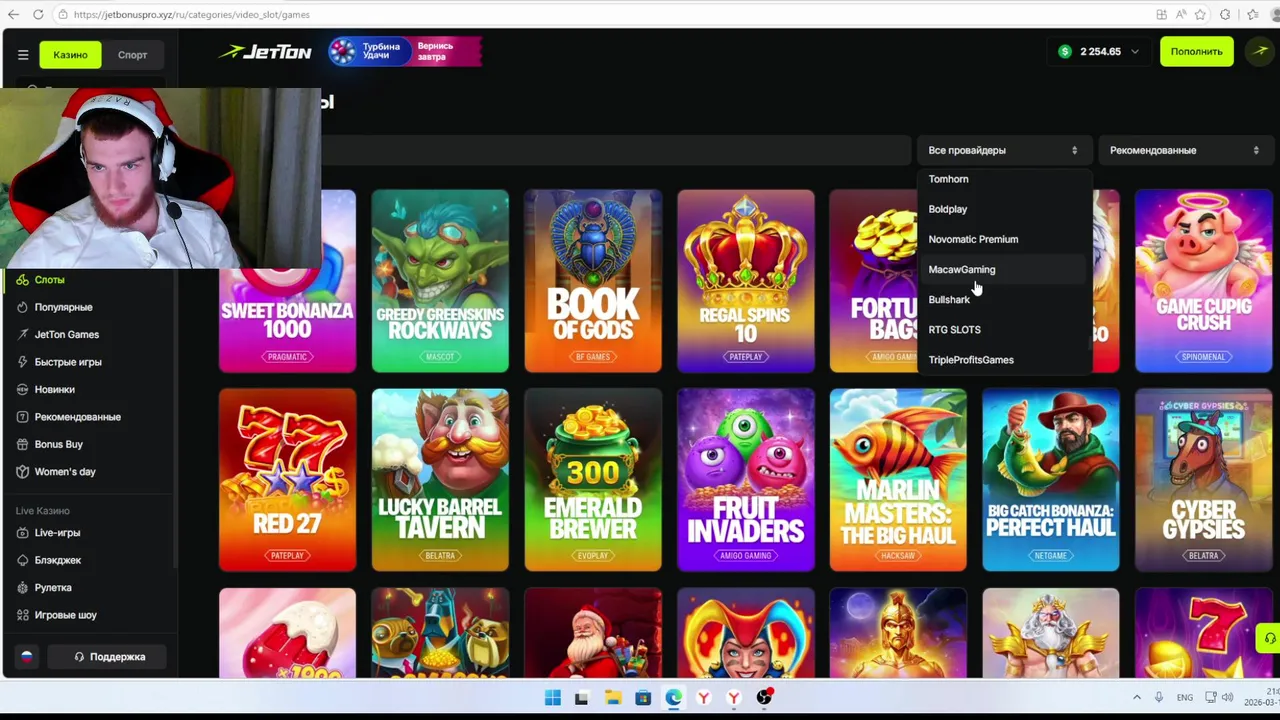1280x720 pixels.
Task: Open the browser extensions puzzle icon
Action: tap(1226, 14)
